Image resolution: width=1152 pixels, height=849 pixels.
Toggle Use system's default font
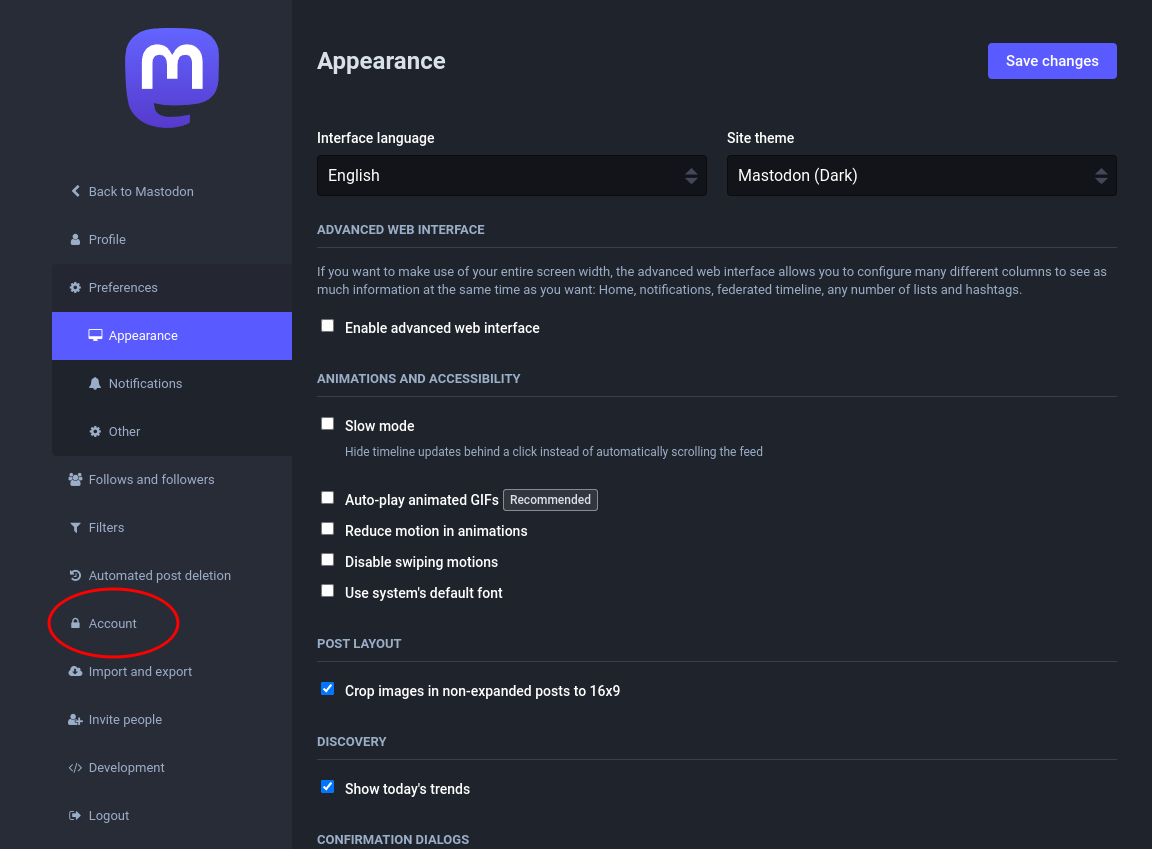328,590
